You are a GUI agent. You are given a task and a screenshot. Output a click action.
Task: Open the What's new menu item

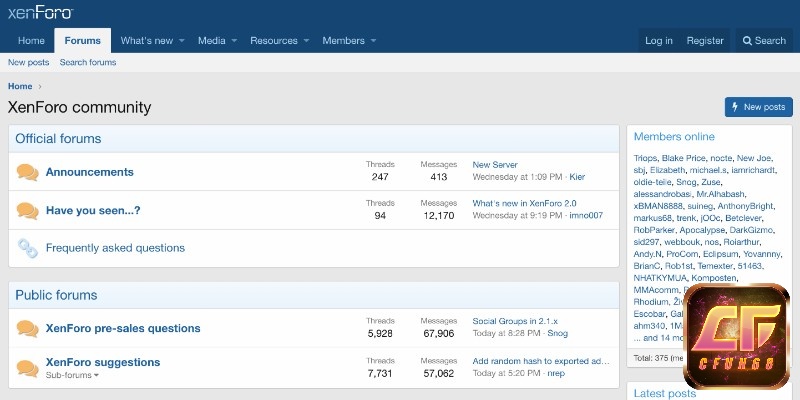click(x=147, y=41)
